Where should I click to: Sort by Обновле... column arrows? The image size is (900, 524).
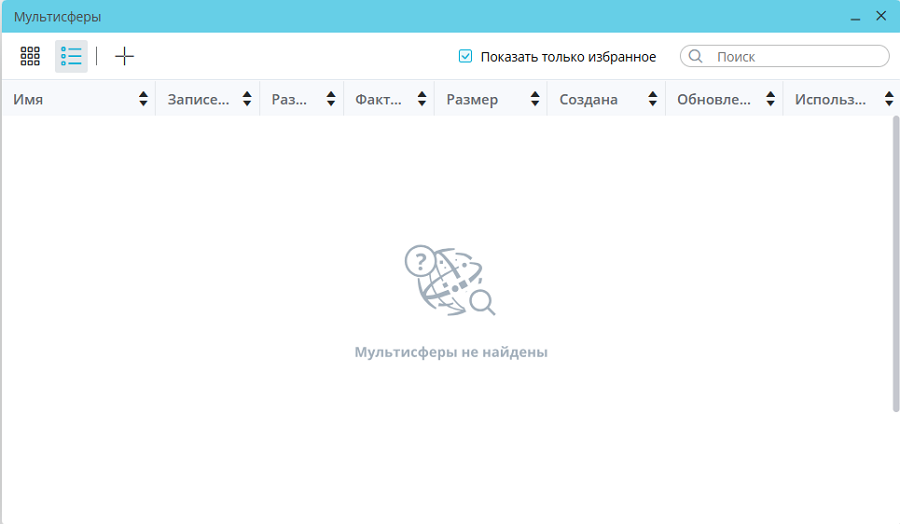click(x=770, y=99)
